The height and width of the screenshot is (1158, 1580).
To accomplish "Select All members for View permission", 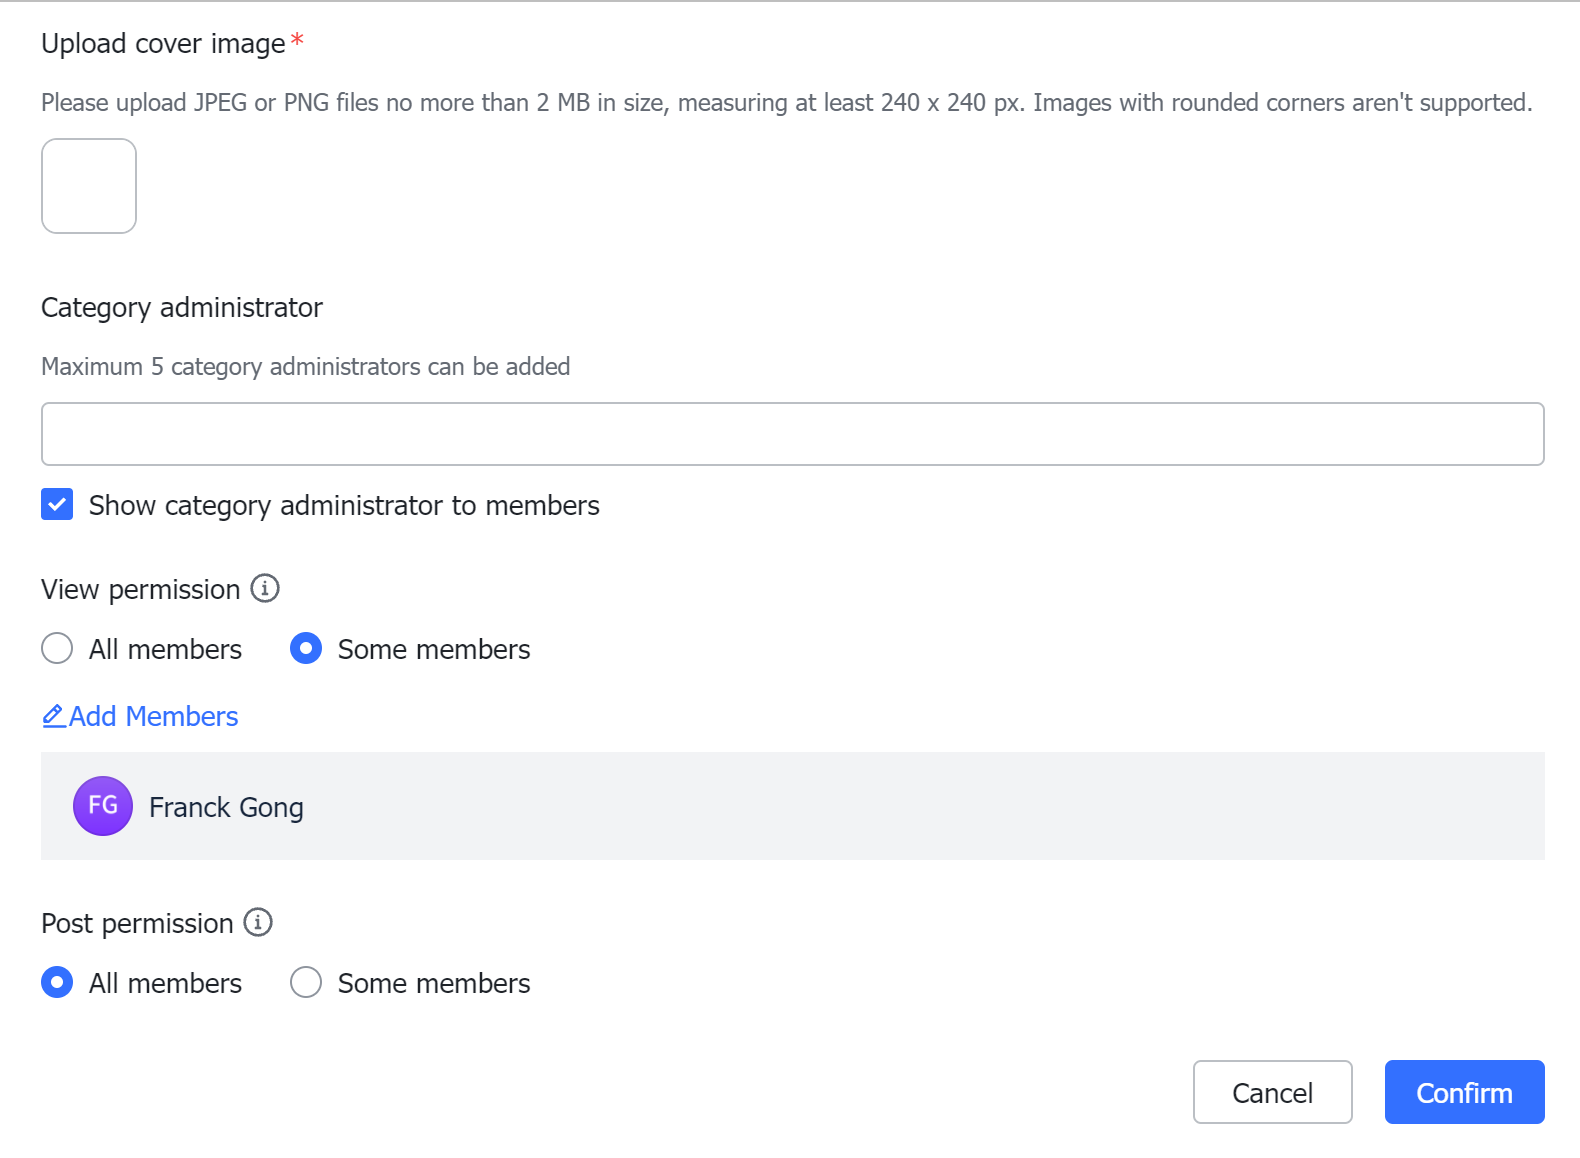I will [x=57, y=648].
